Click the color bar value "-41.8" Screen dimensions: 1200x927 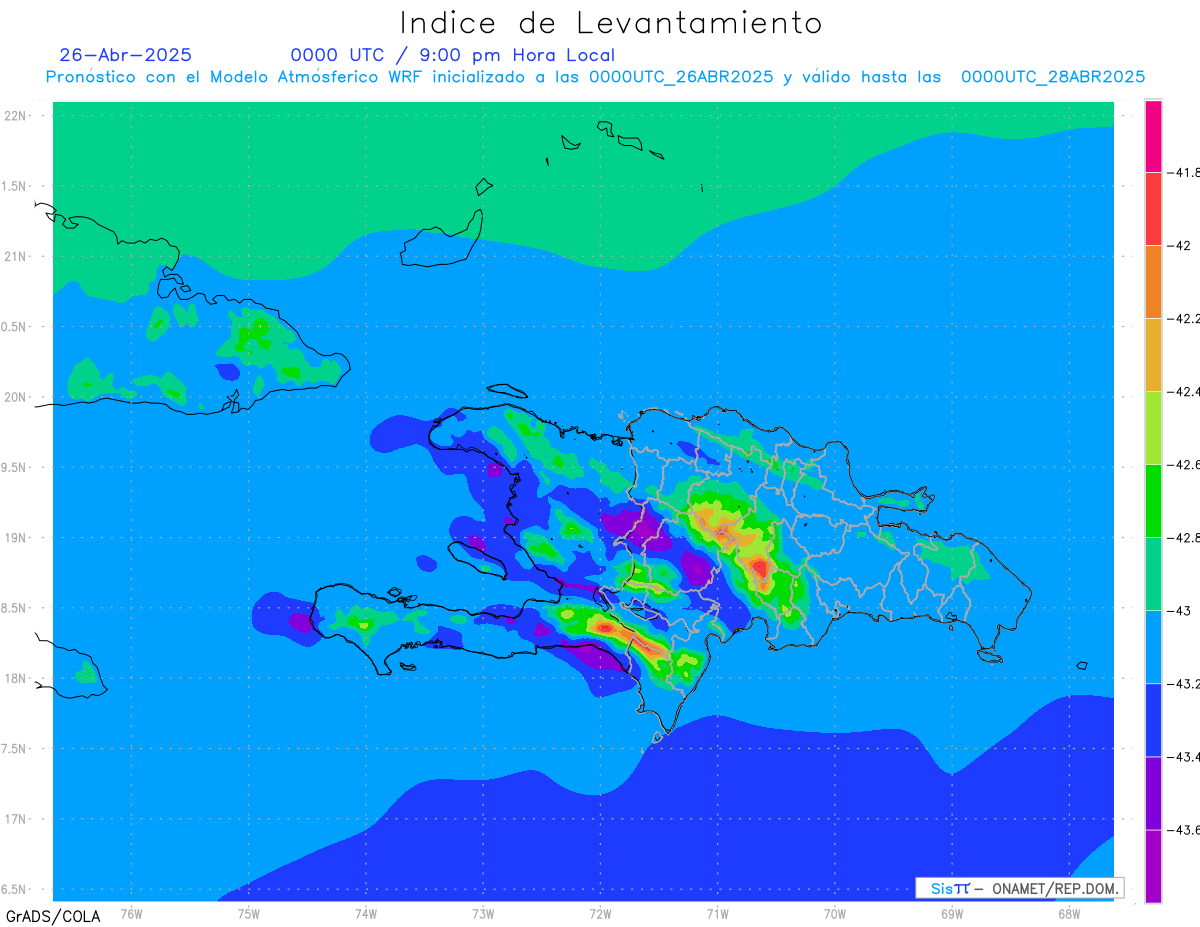[1184, 172]
